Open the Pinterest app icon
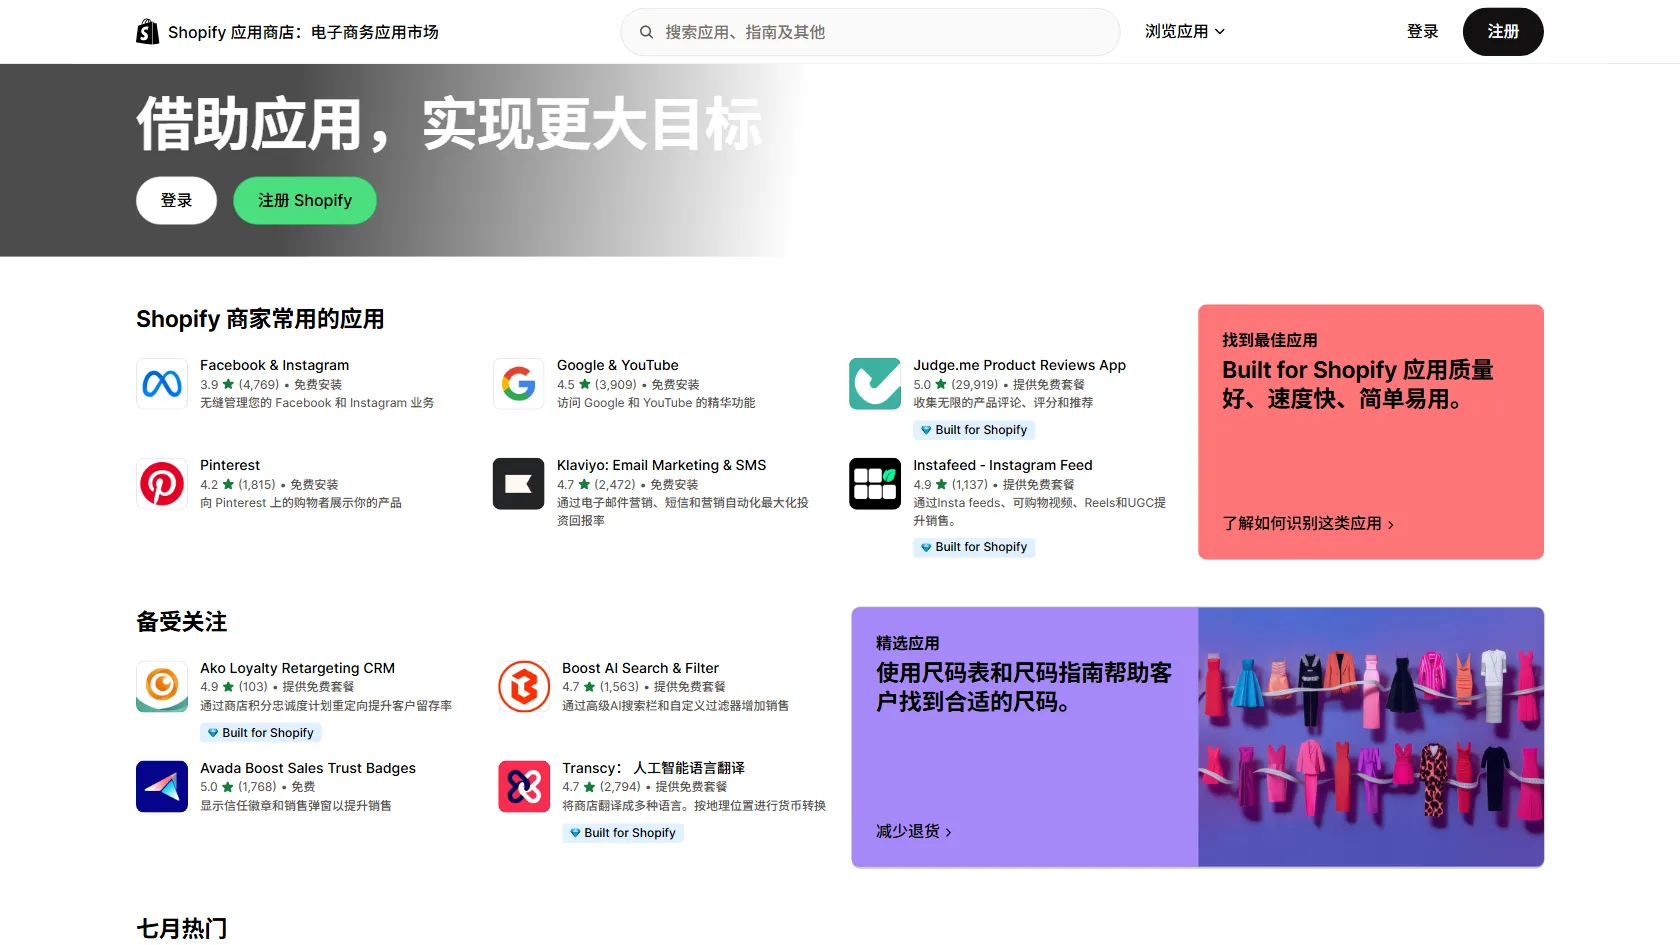 point(162,484)
